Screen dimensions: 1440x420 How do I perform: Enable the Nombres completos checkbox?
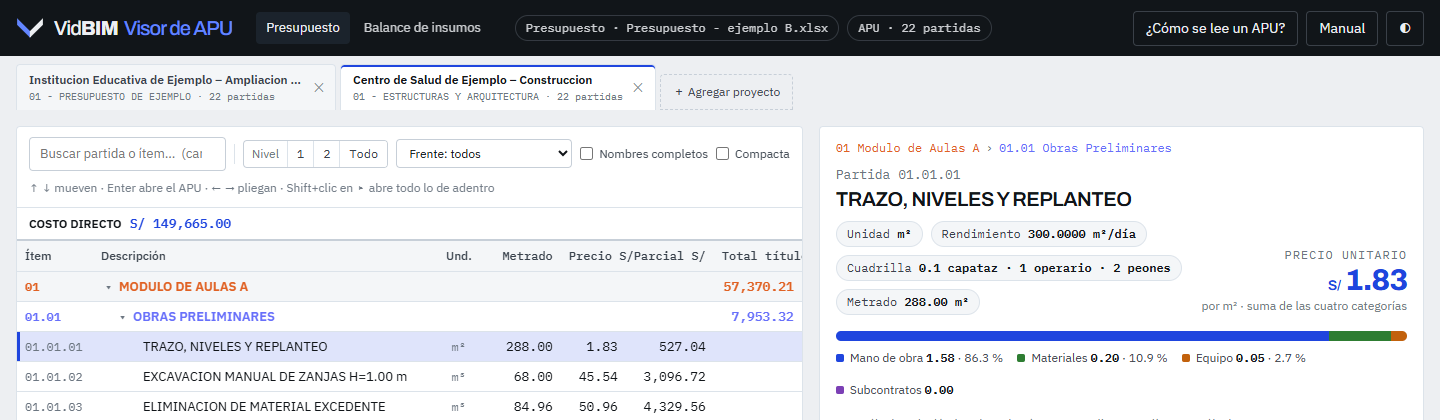pos(587,154)
